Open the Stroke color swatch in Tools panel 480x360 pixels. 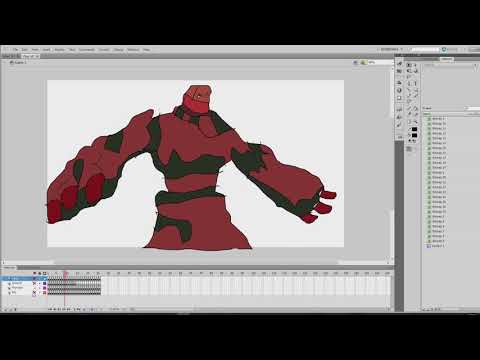click(x=414, y=129)
